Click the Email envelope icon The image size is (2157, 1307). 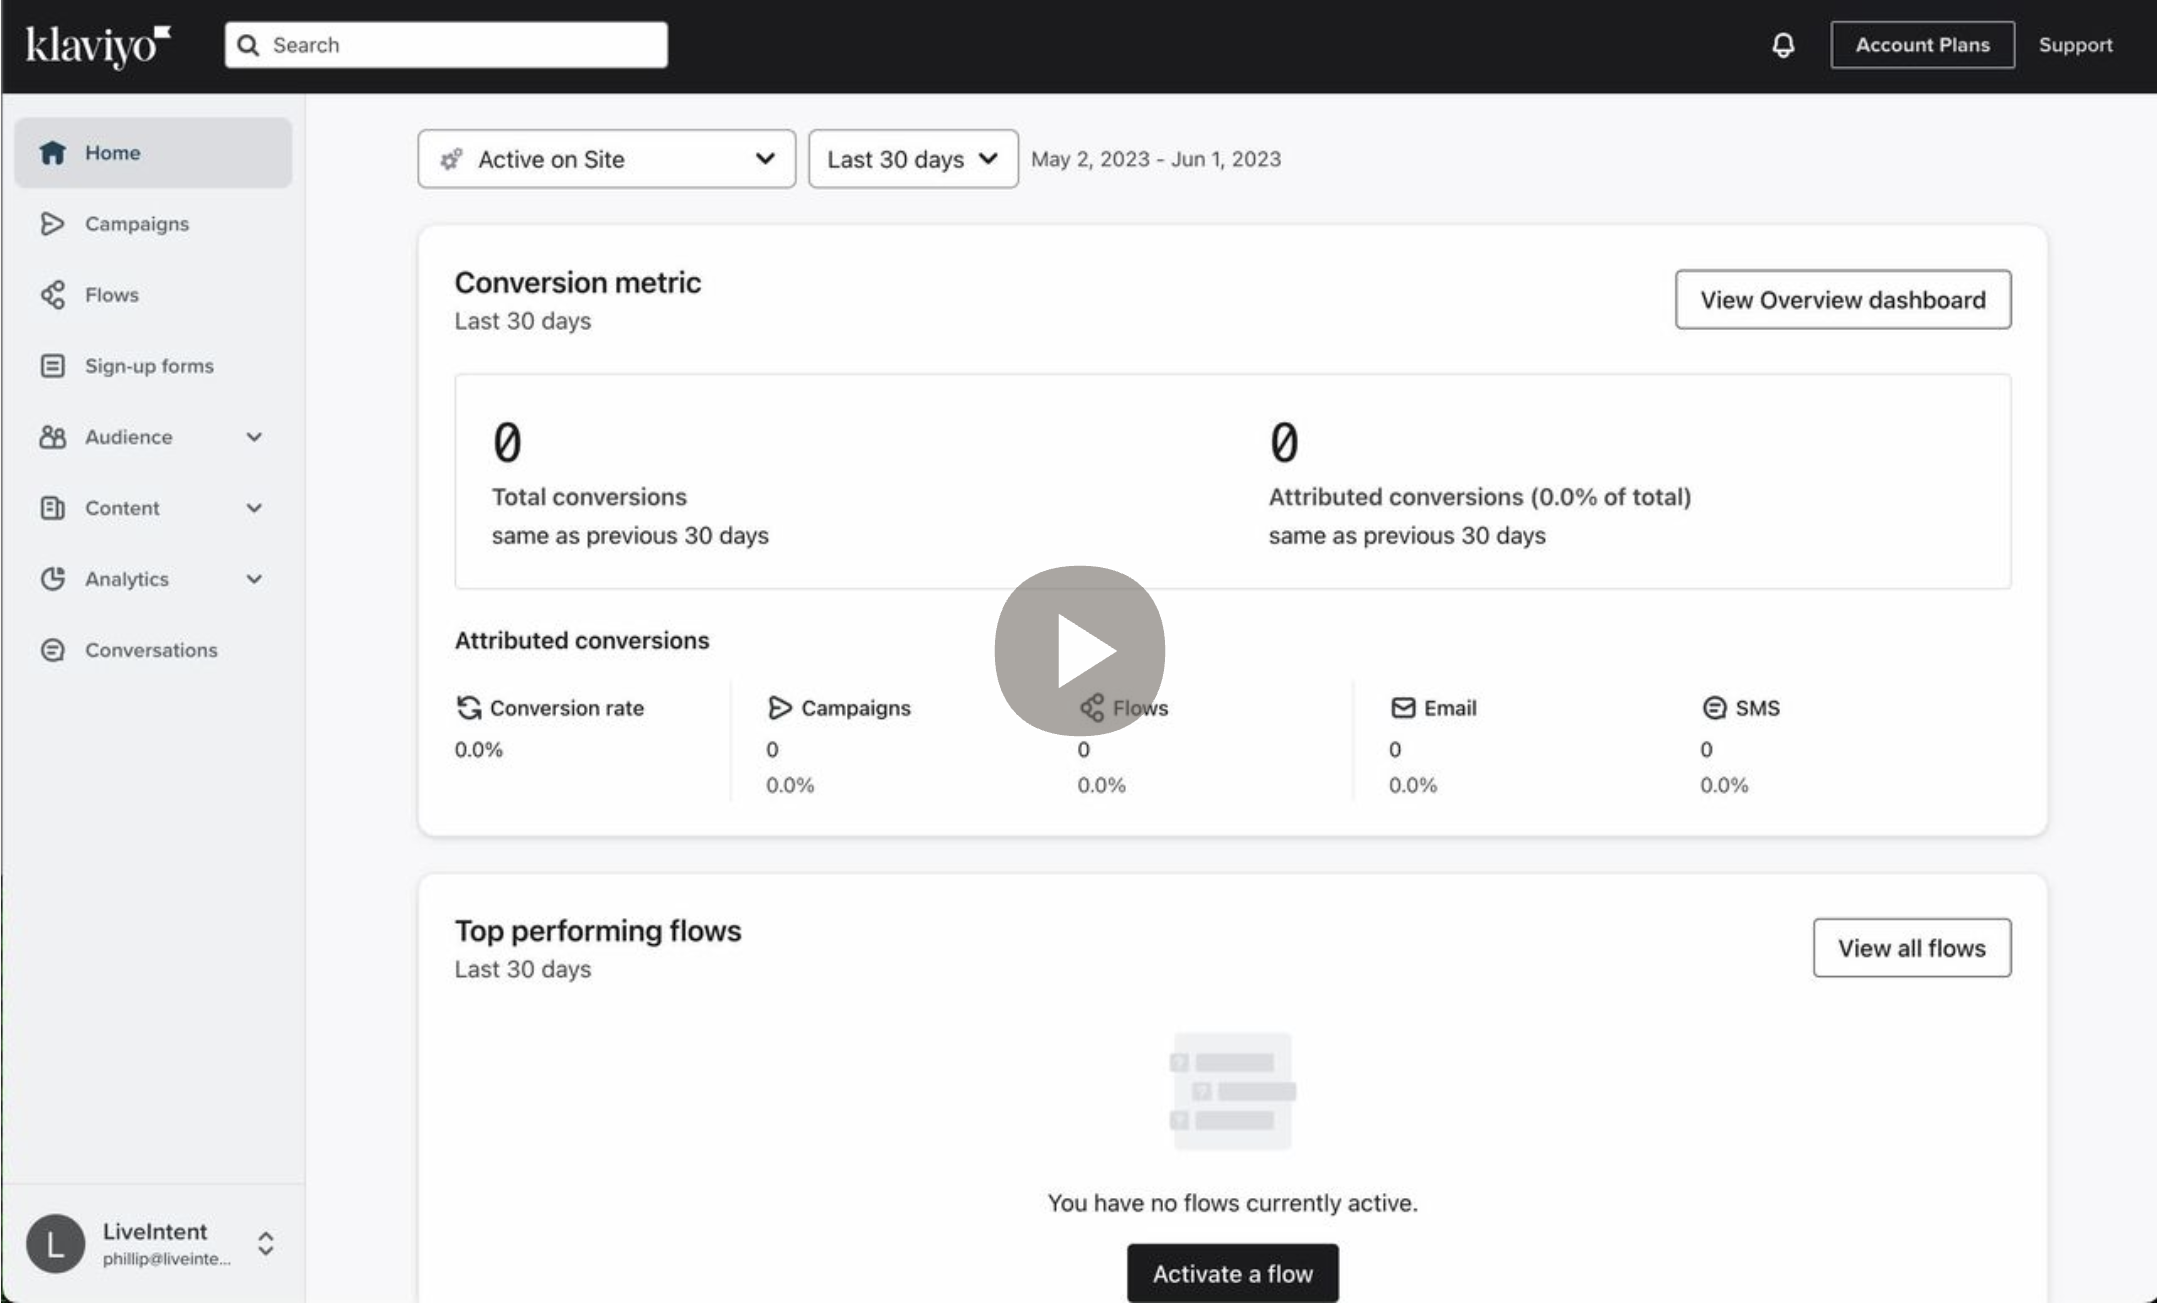pos(1403,708)
